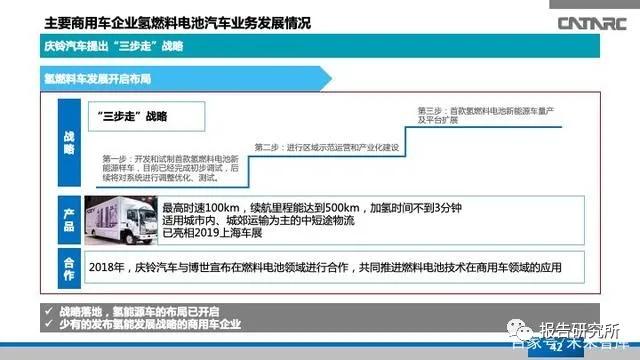This screenshot has width=640, height=360.
Task: Click the second checkmark bullet 少有的发布
Action: coord(143,324)
